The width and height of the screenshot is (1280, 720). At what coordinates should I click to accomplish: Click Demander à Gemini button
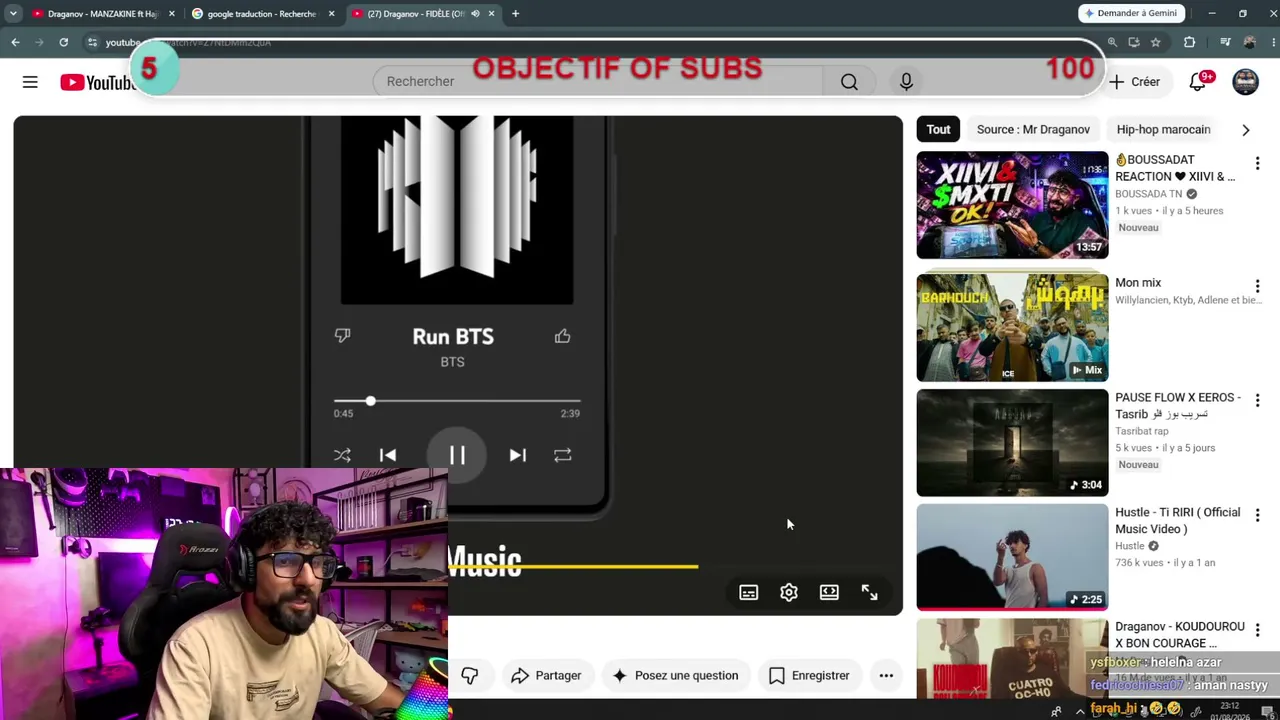click(1132, 13)
